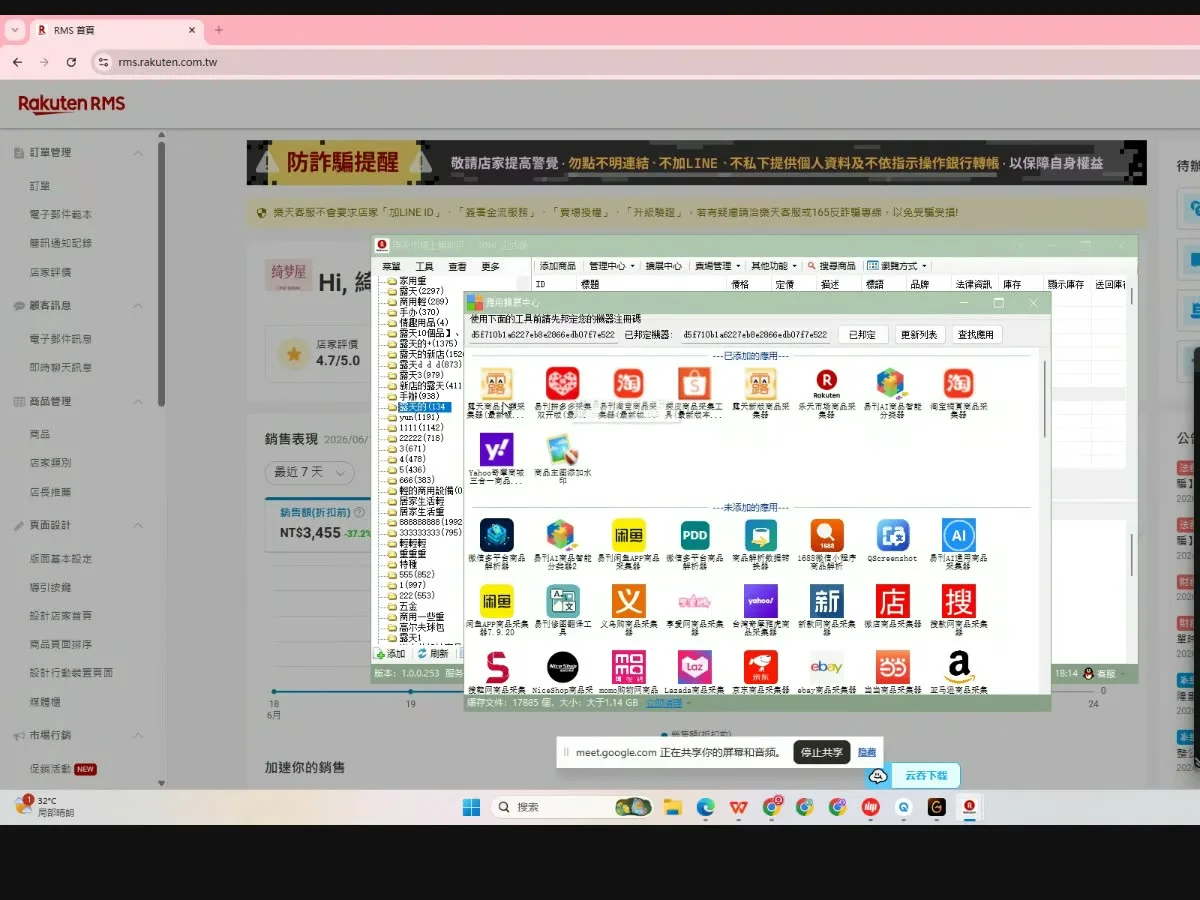Open the PDD multi-platform parser icon

click(x=694, y=535)
